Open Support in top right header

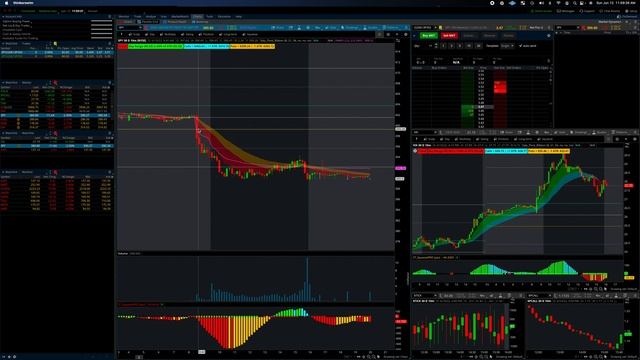[x=587, y=11]
